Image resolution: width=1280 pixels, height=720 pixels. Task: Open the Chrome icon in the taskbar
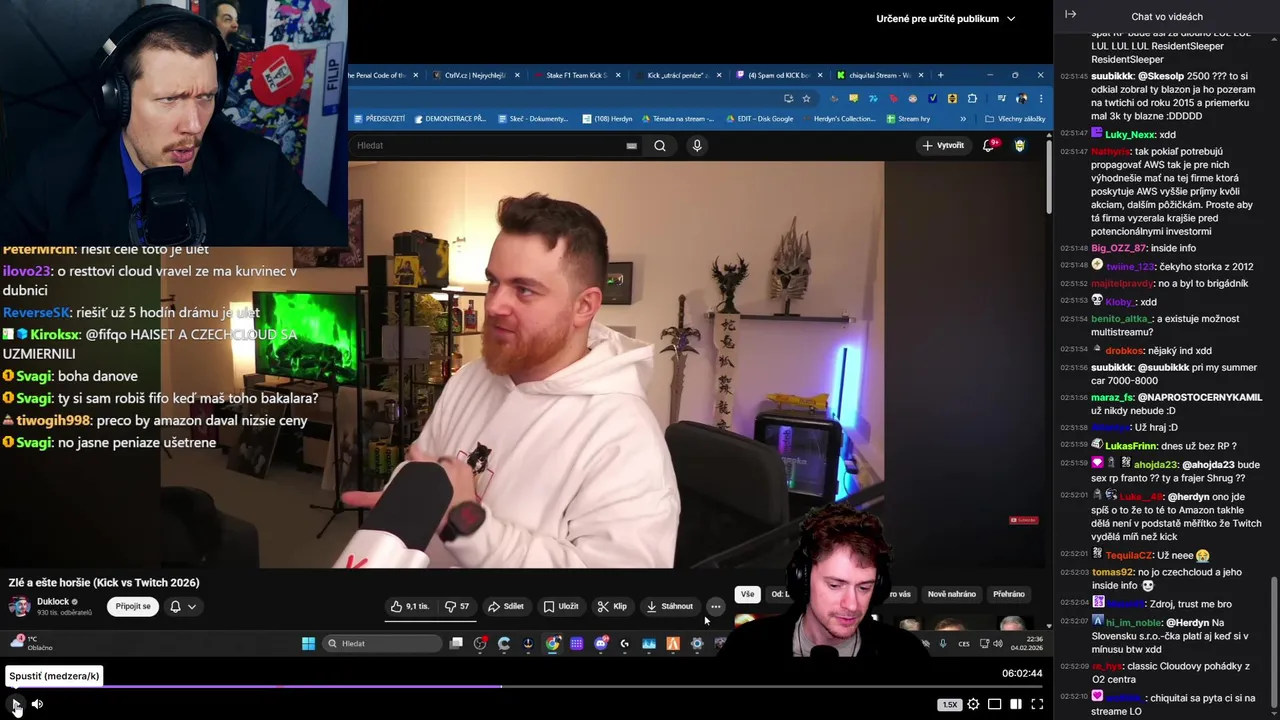[x=552, y=643]
